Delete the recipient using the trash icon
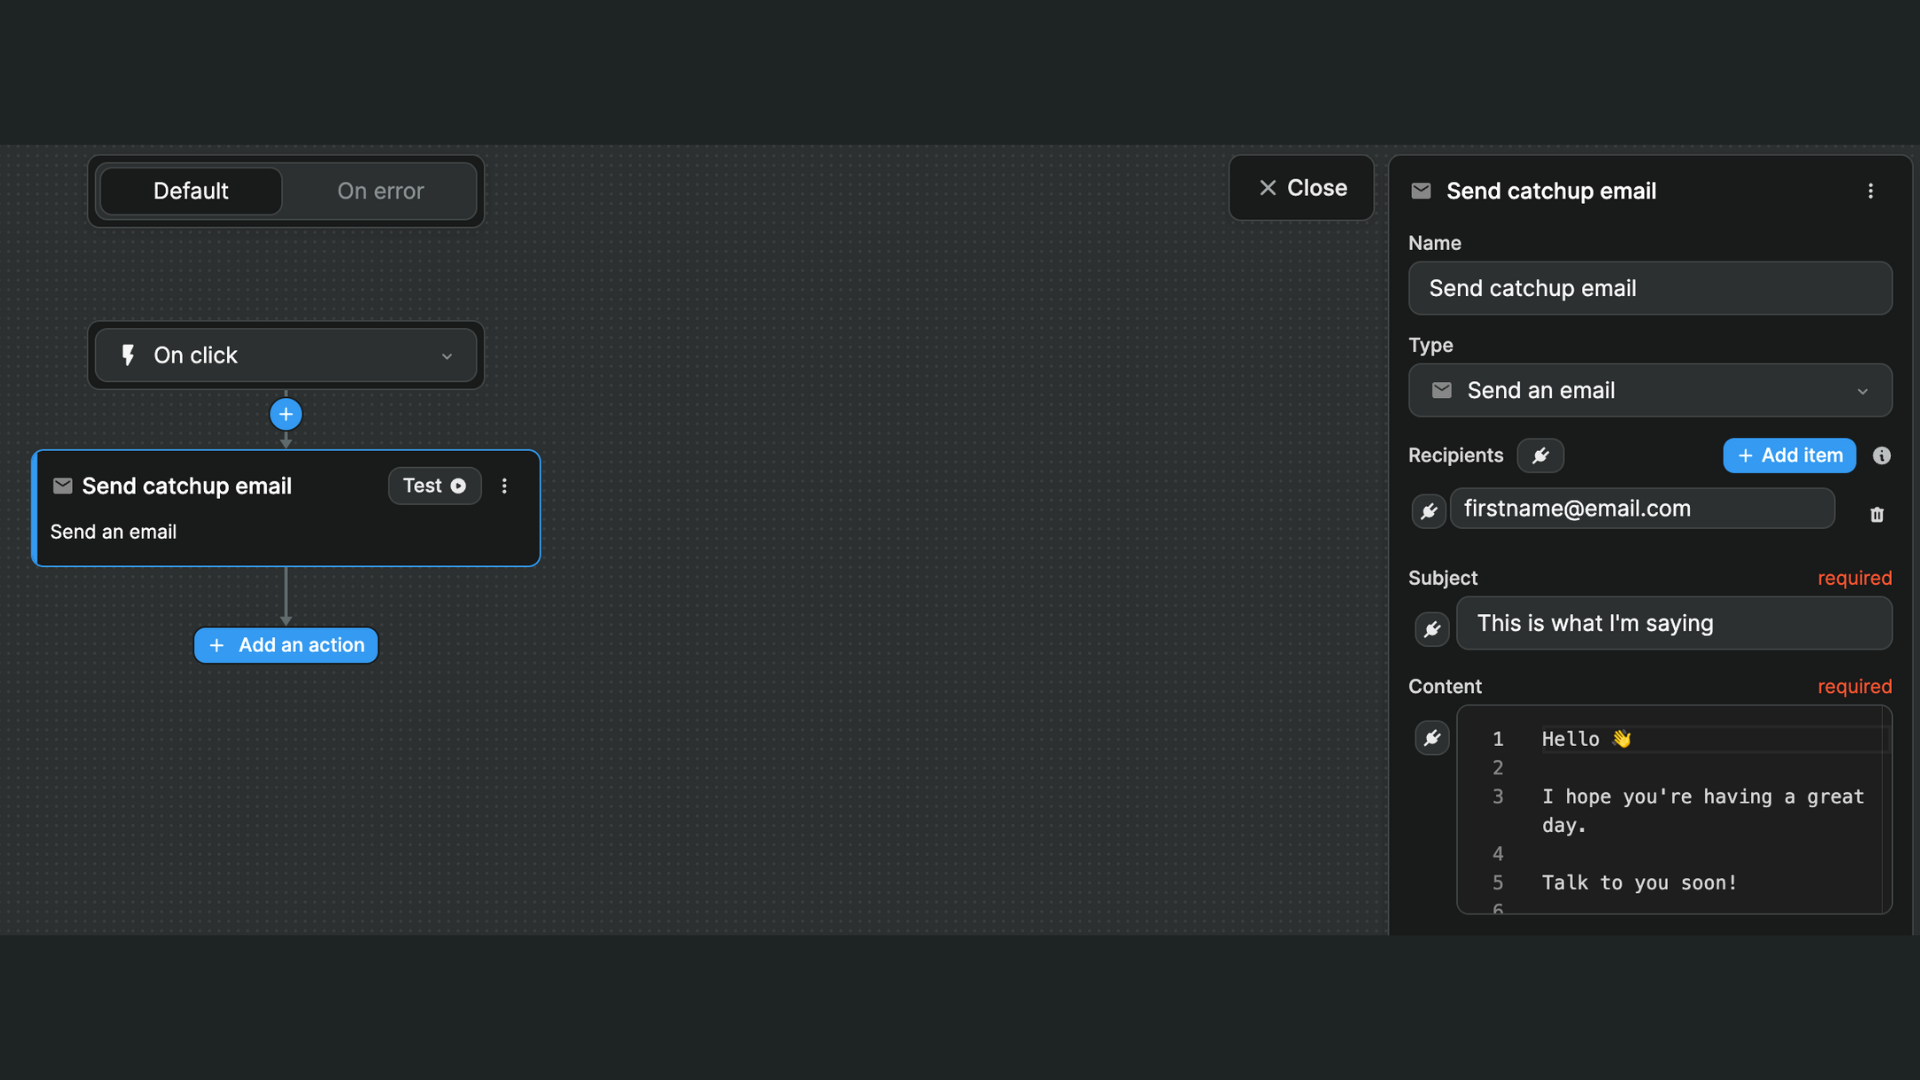Image resolution: width=1920 pixels, height=1080 pixels. tap(1876, 514)
